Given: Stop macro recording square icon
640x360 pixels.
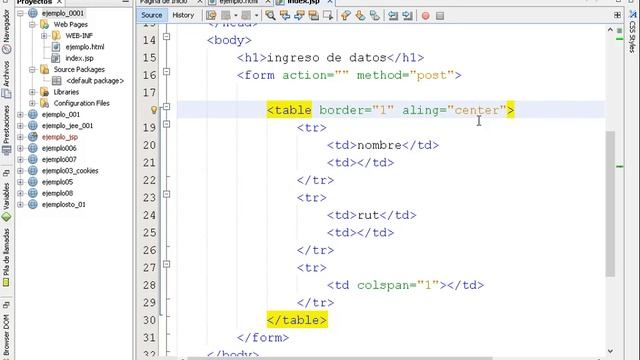Looking at the screenshot, I should pos(440,16).
